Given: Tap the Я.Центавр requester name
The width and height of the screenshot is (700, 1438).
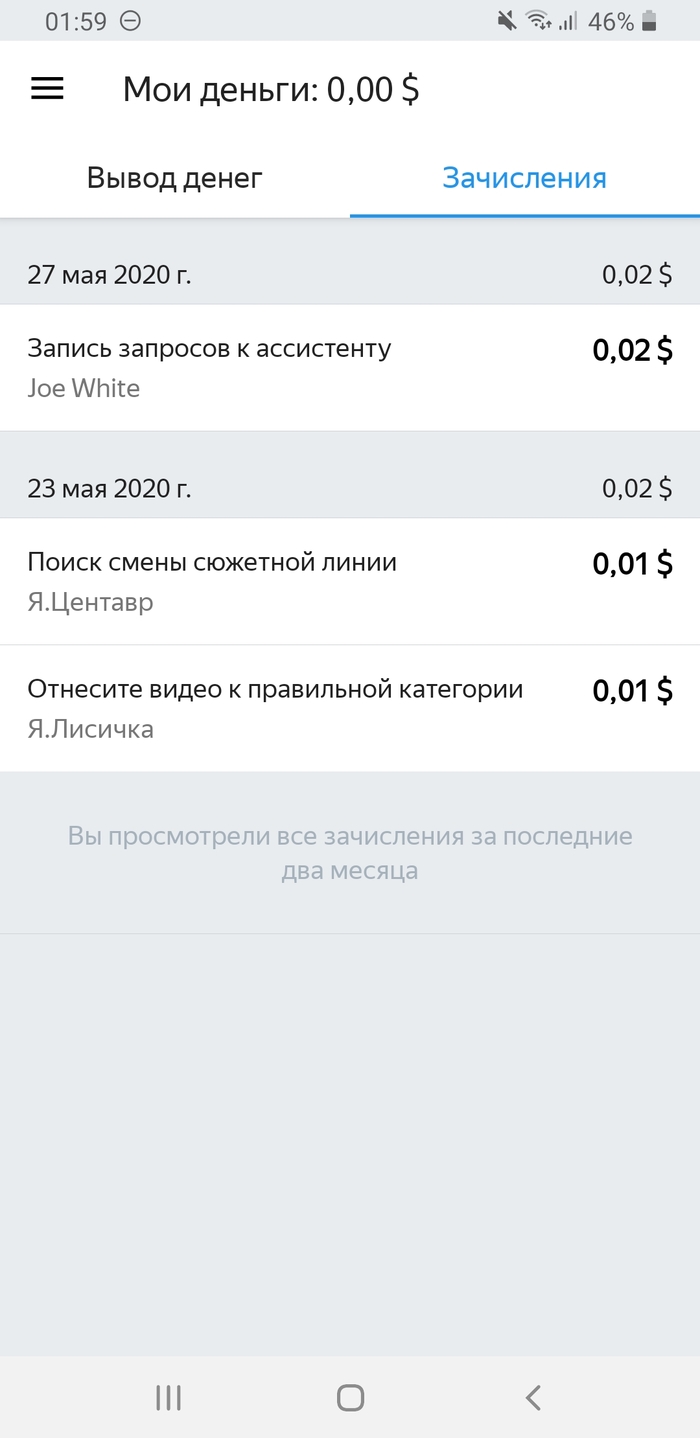Looking at the screenshot, I should tap(90, 602).
